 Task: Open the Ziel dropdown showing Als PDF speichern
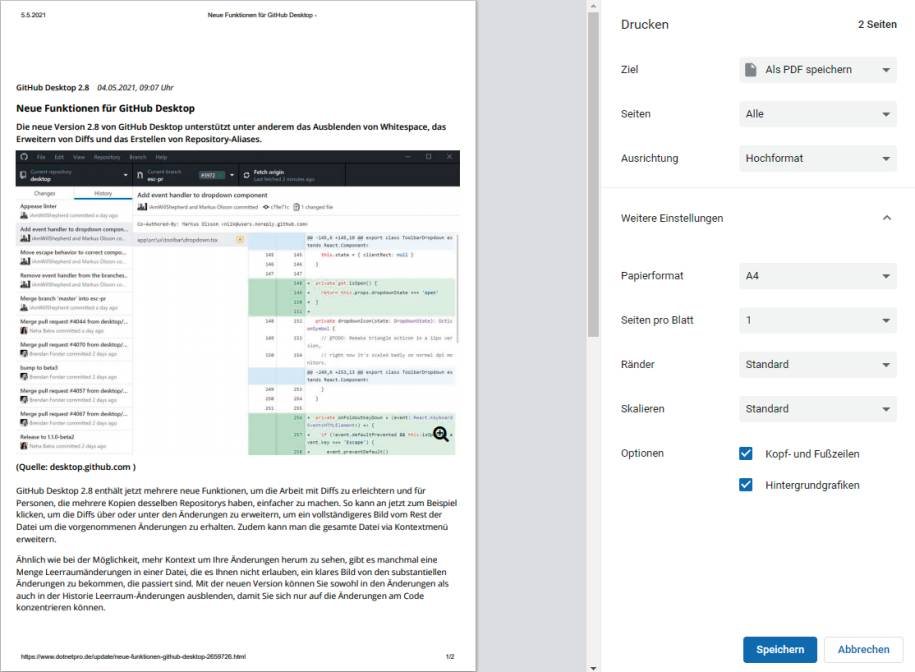(818, 69)
